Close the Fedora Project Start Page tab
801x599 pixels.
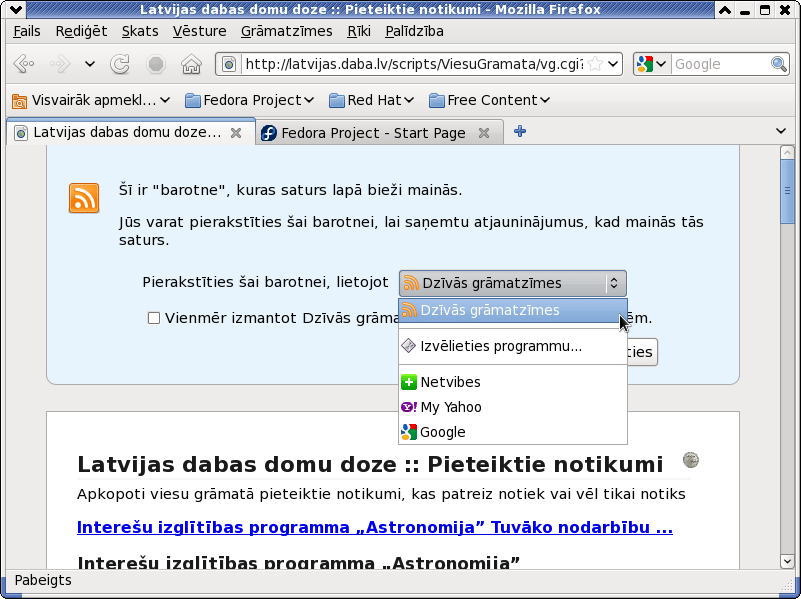coord(484,133)
